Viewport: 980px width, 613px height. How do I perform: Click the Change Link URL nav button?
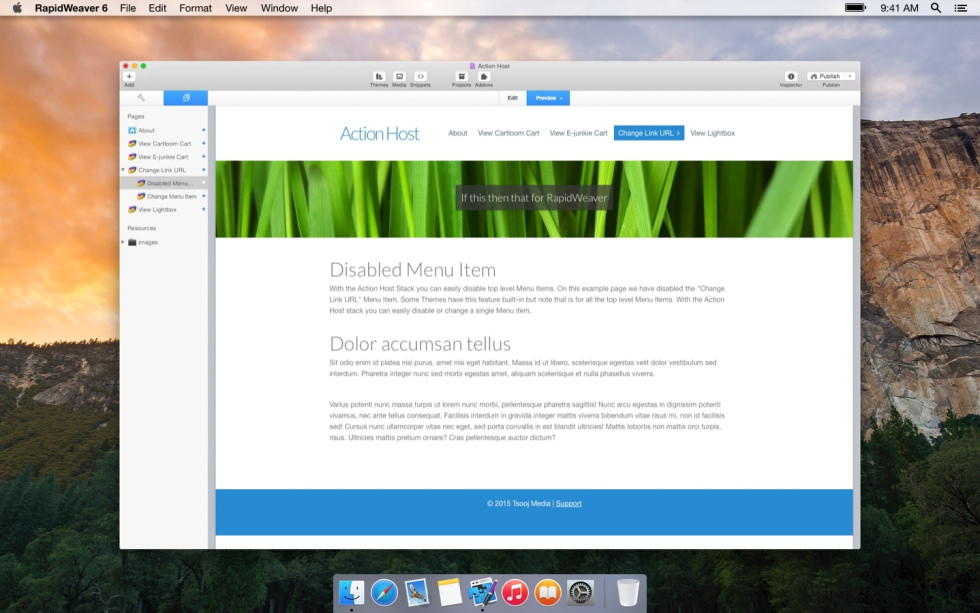coord(649,133)
